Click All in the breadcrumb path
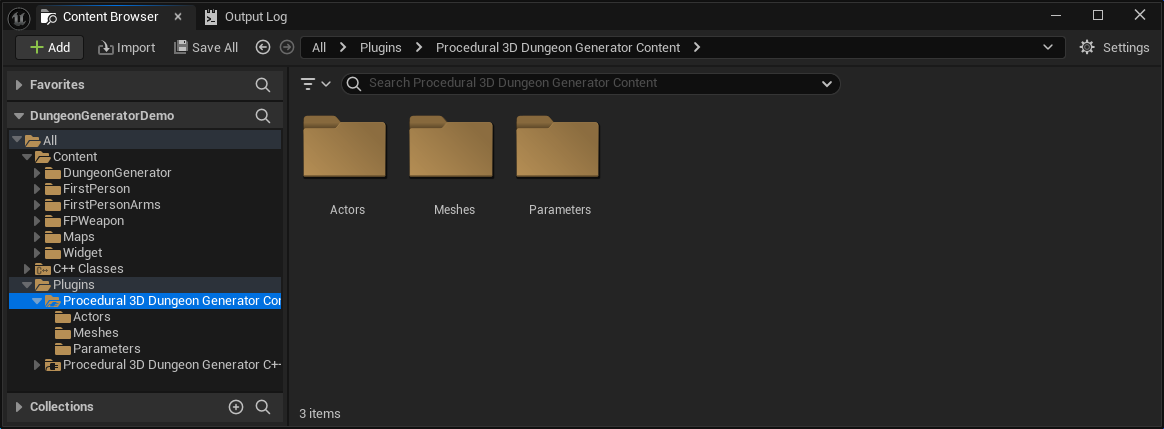This screenshot has width=1164, height=429. pyautogui.click(x=319, y=48)
